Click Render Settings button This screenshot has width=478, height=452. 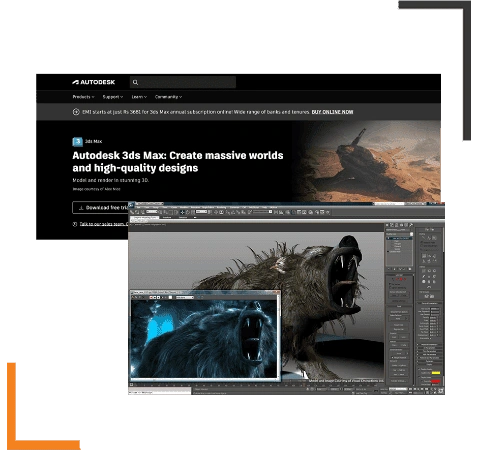click(x=399, y=381)
